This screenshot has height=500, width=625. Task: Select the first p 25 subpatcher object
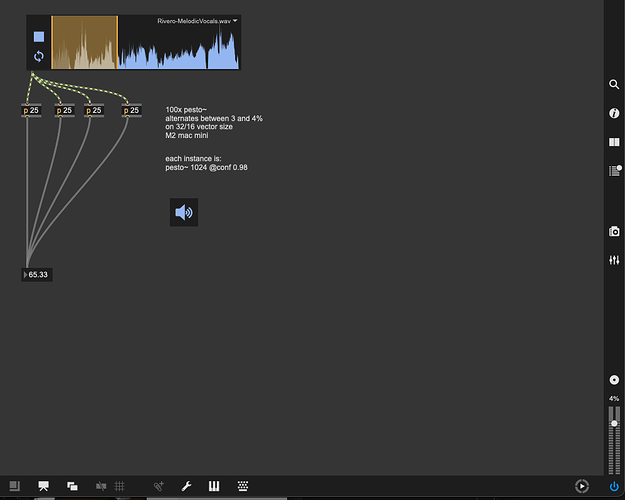tap(31, 110)
